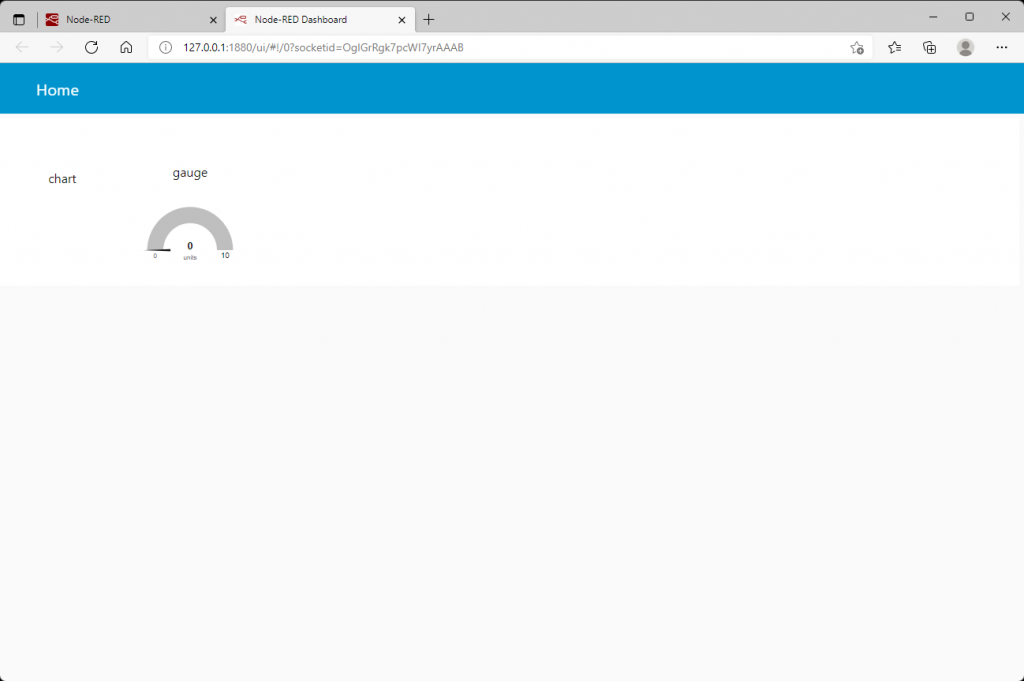The width and height of the screenshot is (1024, 681).
Task: View site information for 127.0.0.1
Action: [166, 48]
